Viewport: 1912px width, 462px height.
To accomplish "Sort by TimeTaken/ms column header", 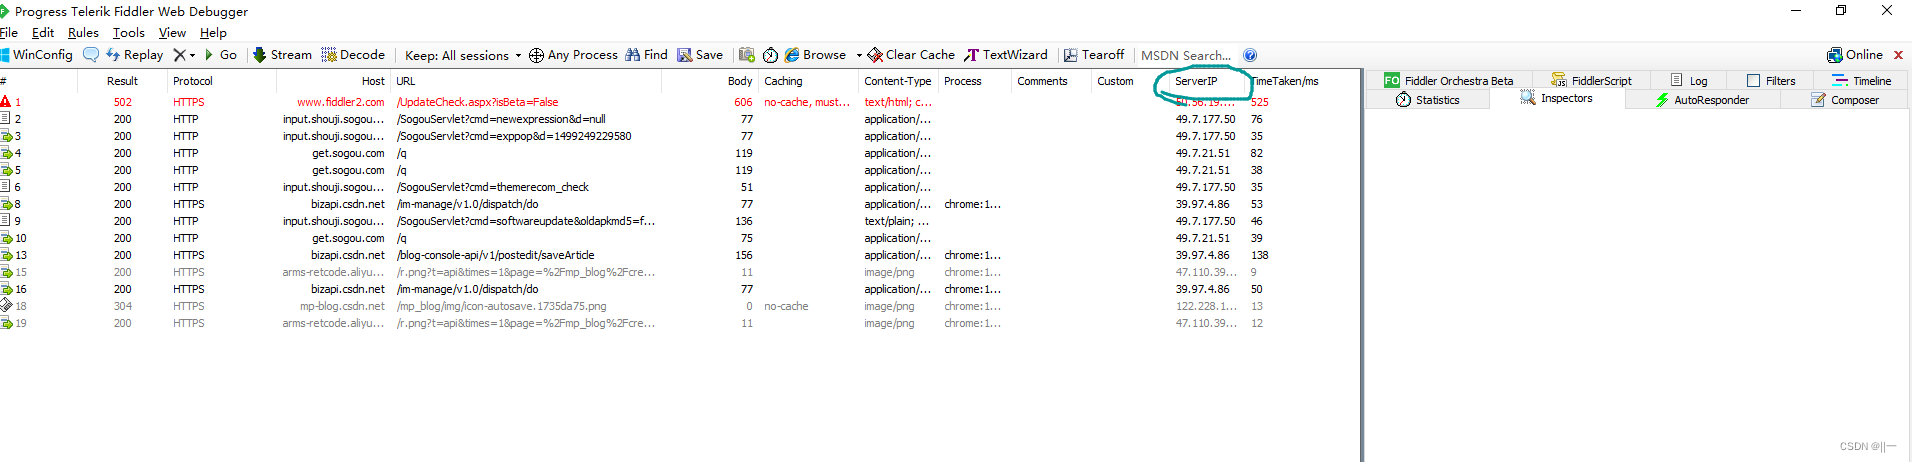I will (1285, 81).
